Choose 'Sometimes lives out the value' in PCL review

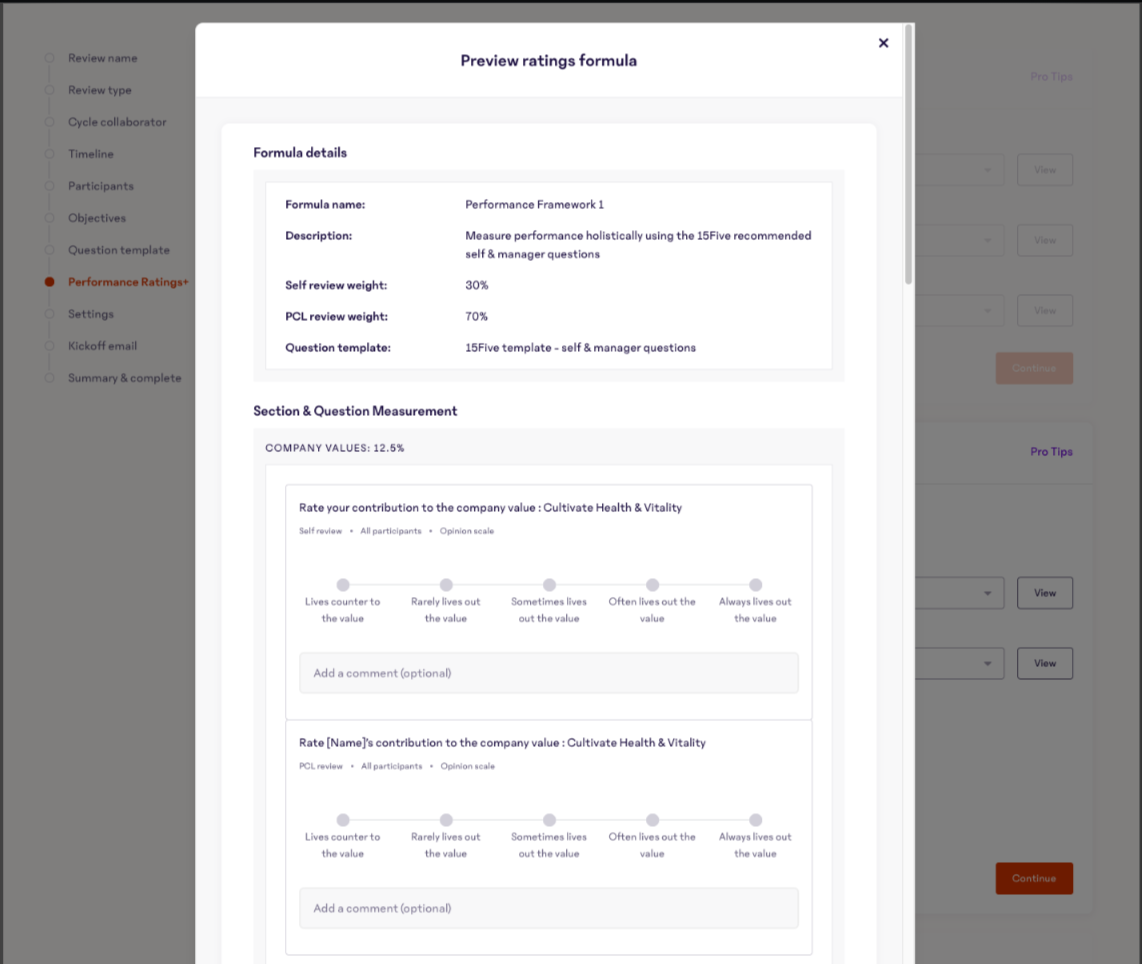coord(549,820)
